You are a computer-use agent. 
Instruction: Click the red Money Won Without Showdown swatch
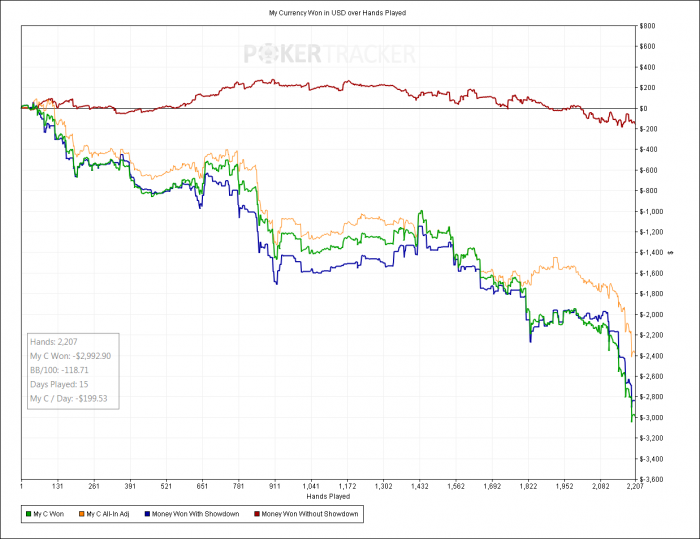(x=257, y=514)
